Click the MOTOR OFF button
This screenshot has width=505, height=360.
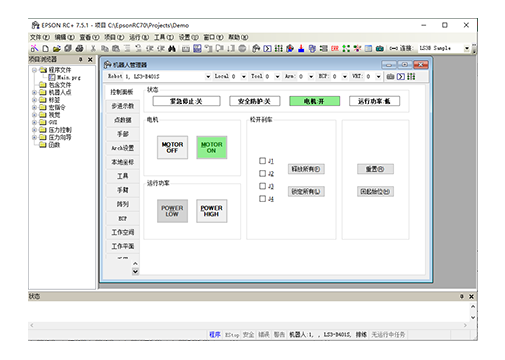(172, 147)
